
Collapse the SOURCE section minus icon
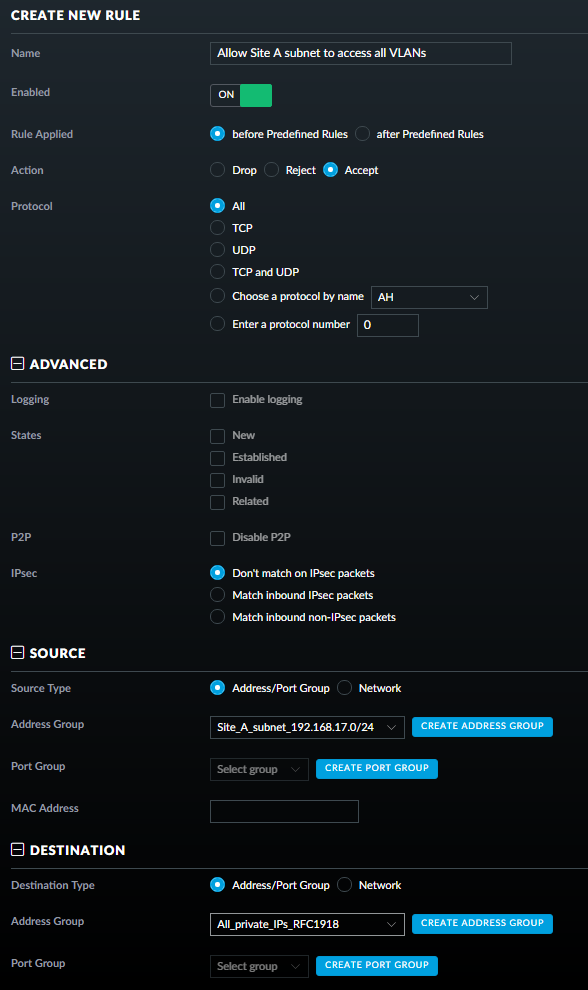[18, 652]
